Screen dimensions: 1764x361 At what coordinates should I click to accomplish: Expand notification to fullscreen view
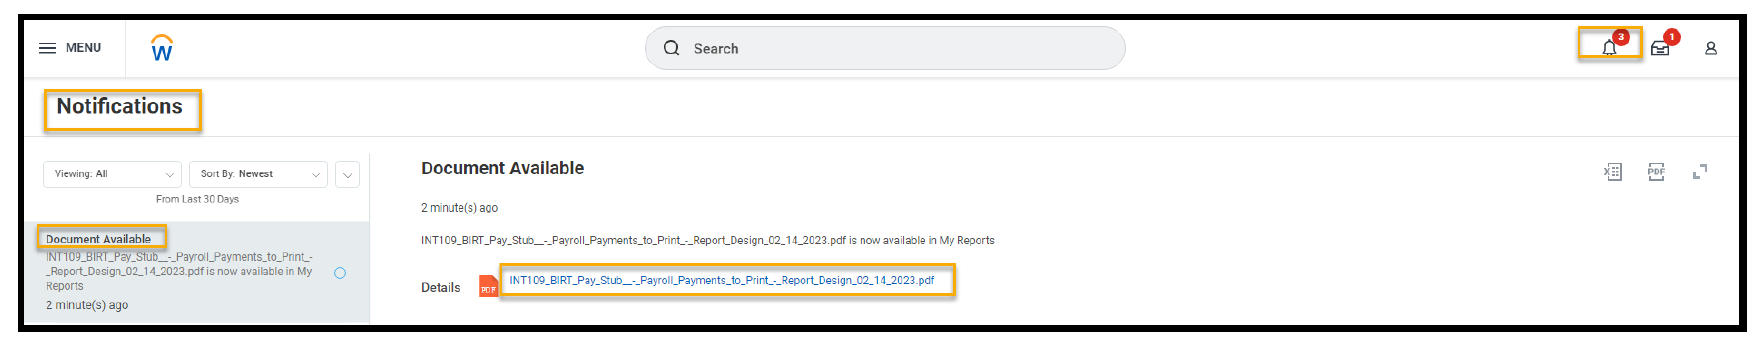[x=1700, y=172]
